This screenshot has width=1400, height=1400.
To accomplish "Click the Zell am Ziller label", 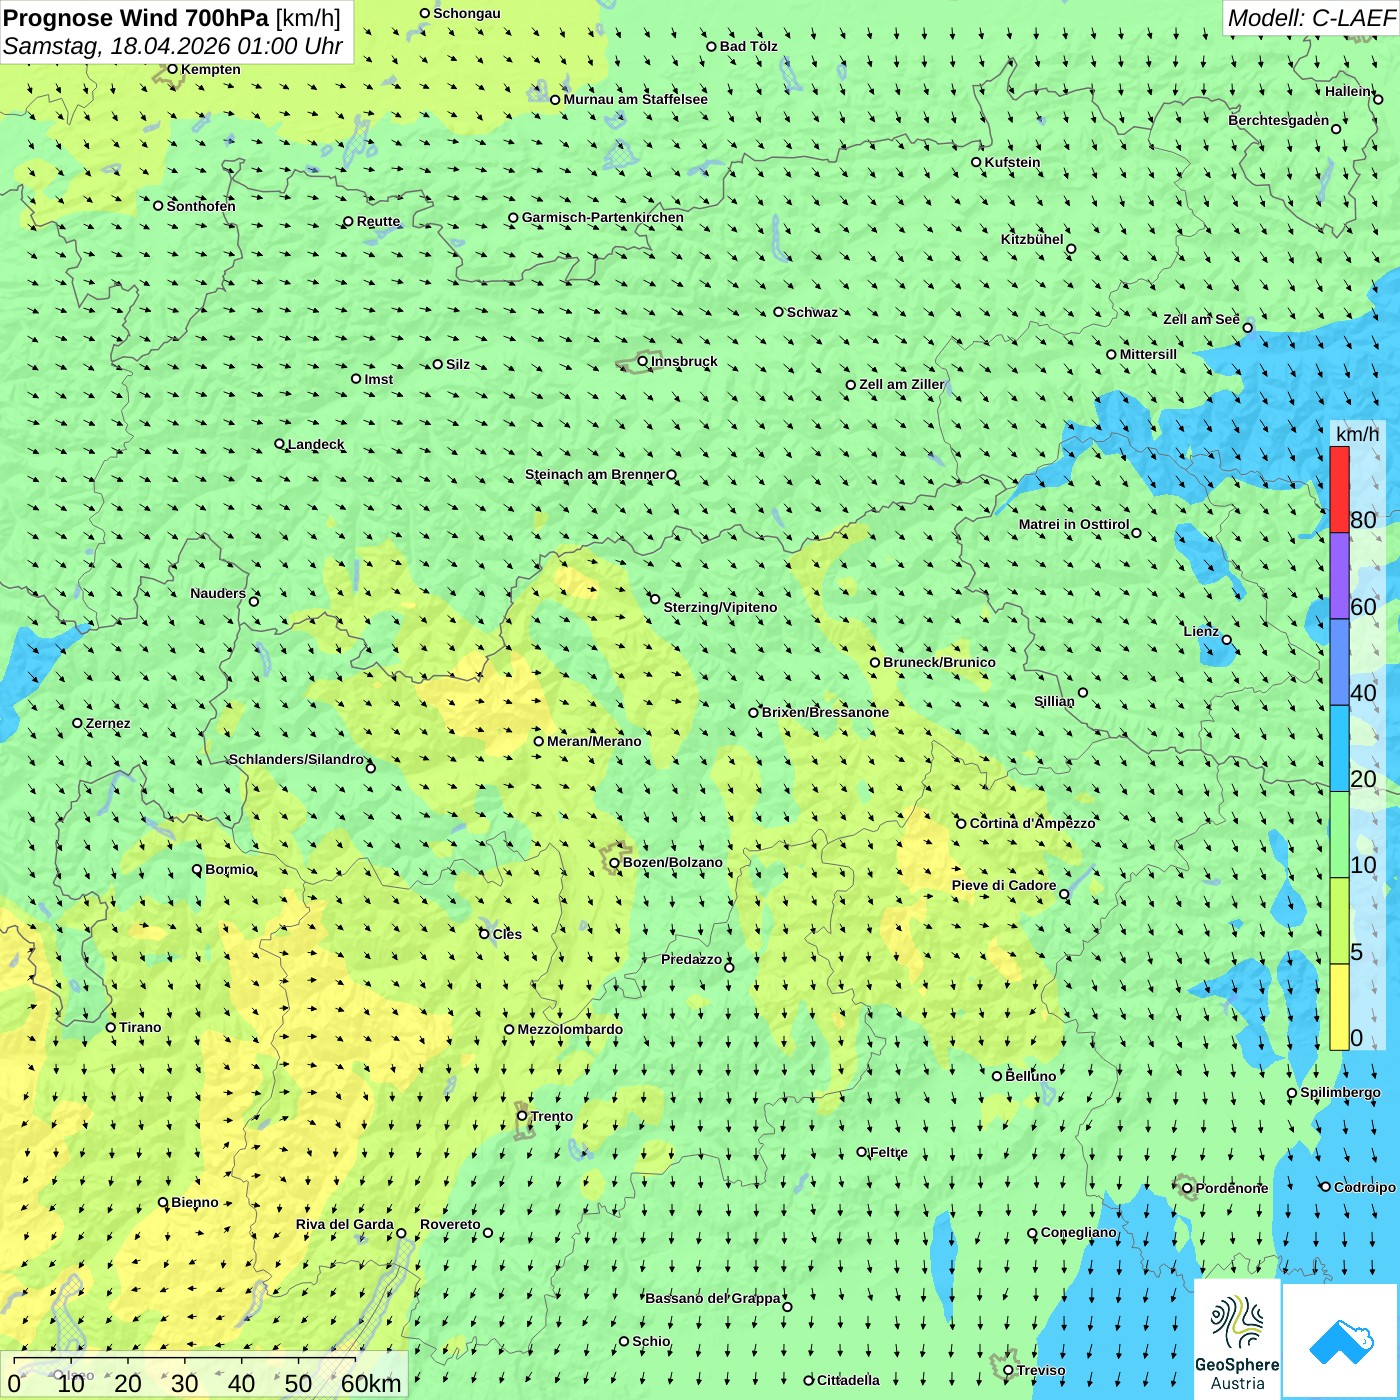I will point(902,384).
